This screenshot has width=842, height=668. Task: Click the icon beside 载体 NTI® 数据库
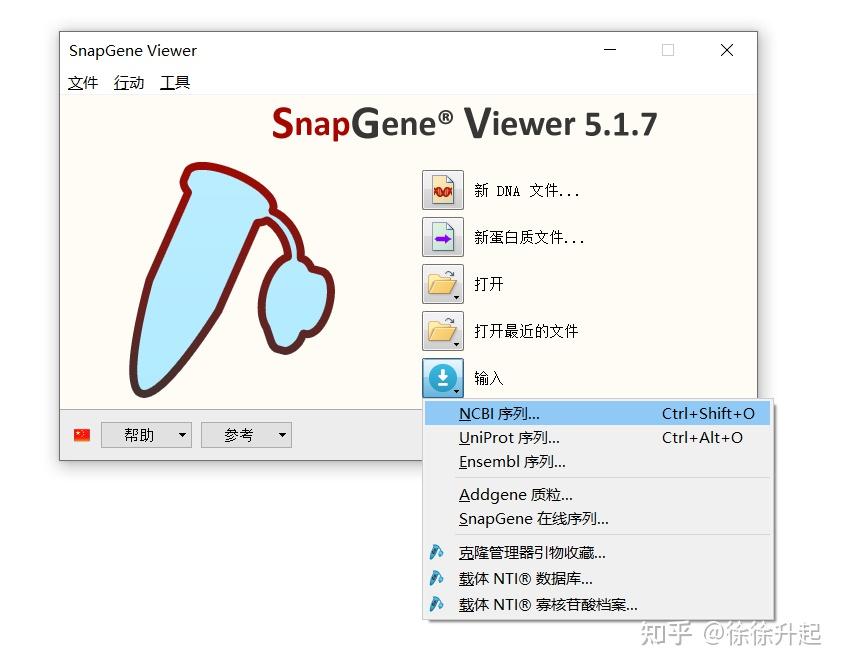[437, 577]
